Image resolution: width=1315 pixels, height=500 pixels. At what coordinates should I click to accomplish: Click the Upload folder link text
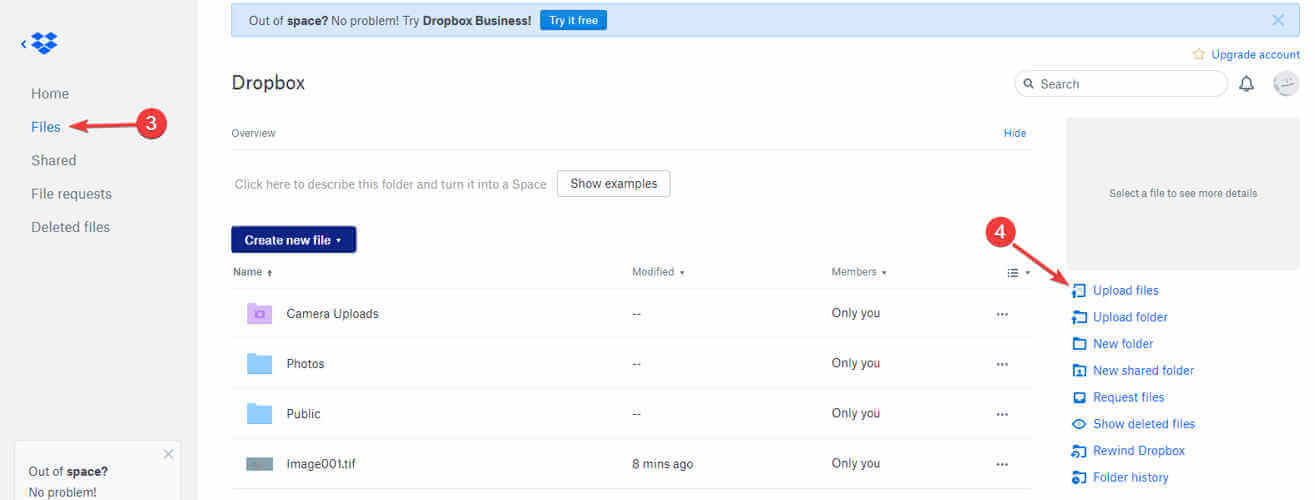(x=1130, y=317)
